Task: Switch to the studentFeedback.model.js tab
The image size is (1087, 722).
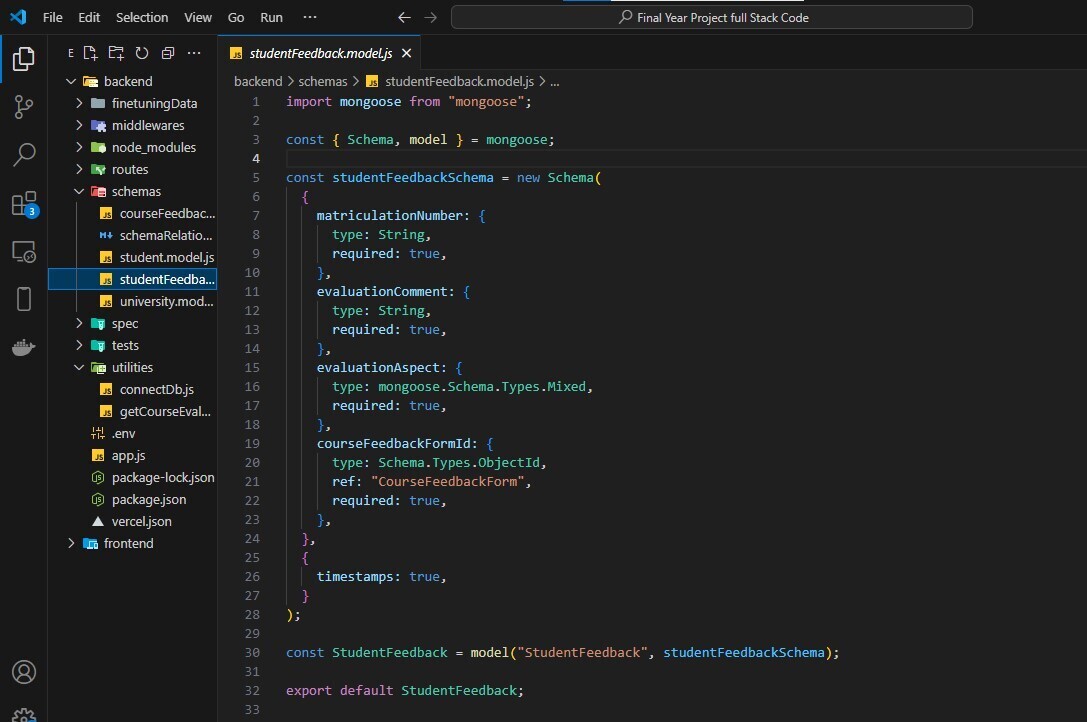Action: tap(320, 53)
